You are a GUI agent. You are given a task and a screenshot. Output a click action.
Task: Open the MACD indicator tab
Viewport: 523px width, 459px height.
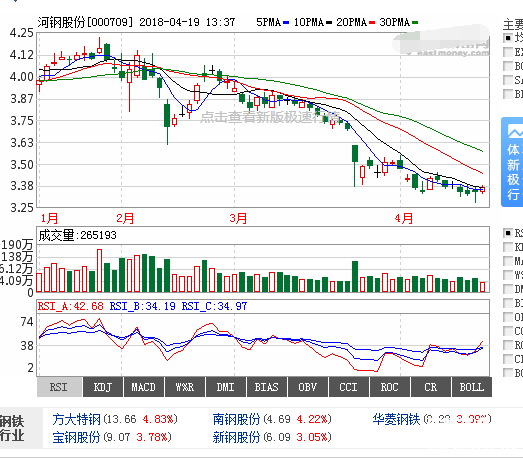pyautogui.click(x=144, y=387)
